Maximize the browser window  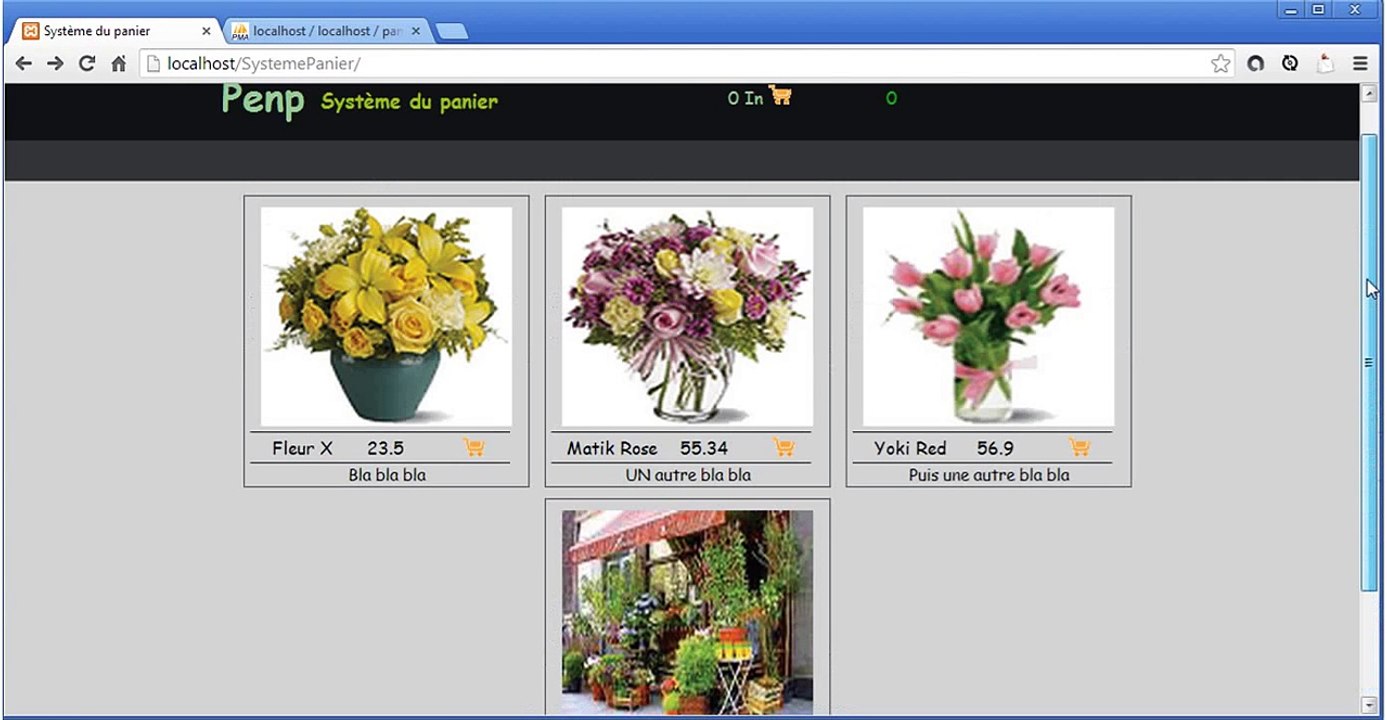tap(1318, 9)
